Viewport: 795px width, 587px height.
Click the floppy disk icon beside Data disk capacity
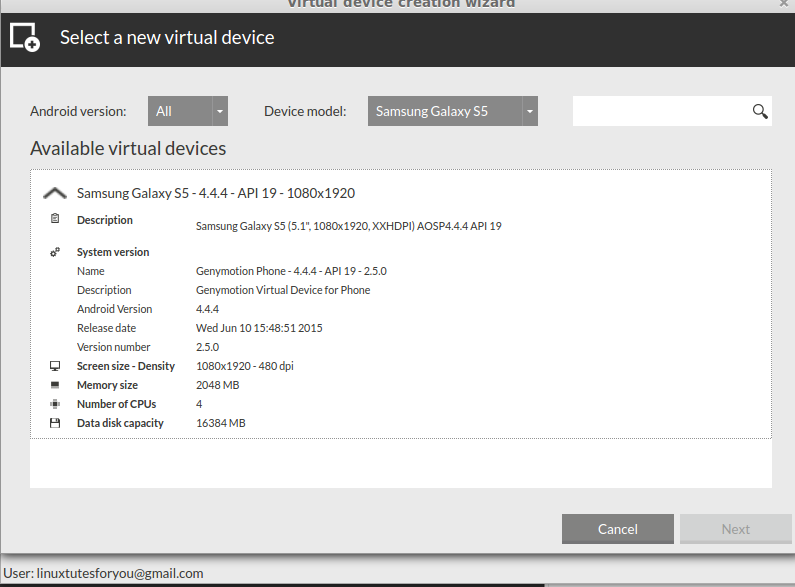(x=55, y=423)
